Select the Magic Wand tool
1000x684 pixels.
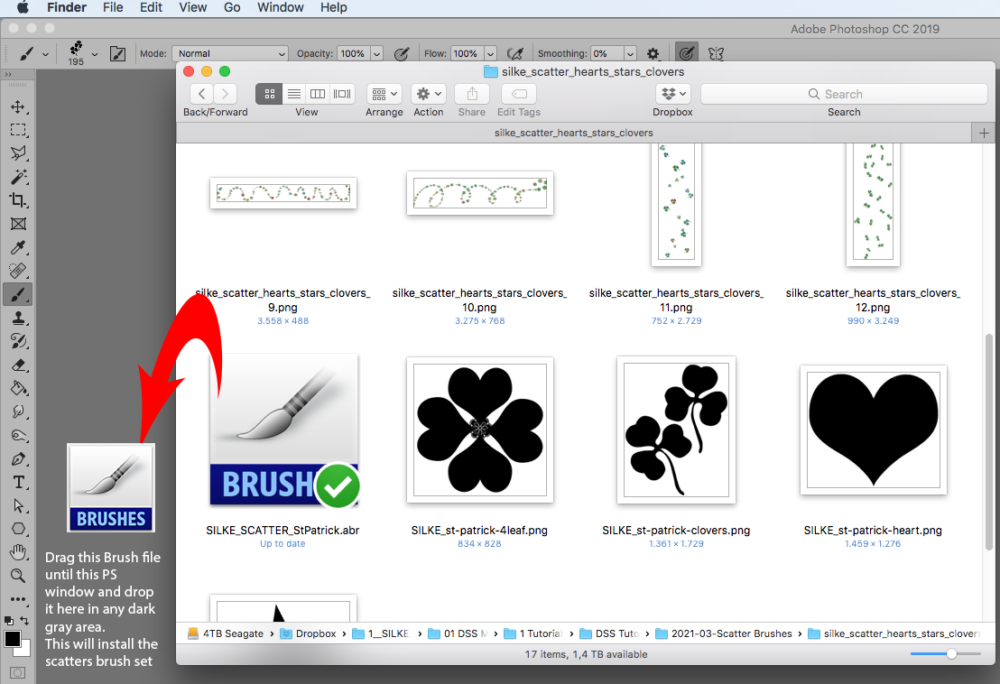click(x=18, y=177)
